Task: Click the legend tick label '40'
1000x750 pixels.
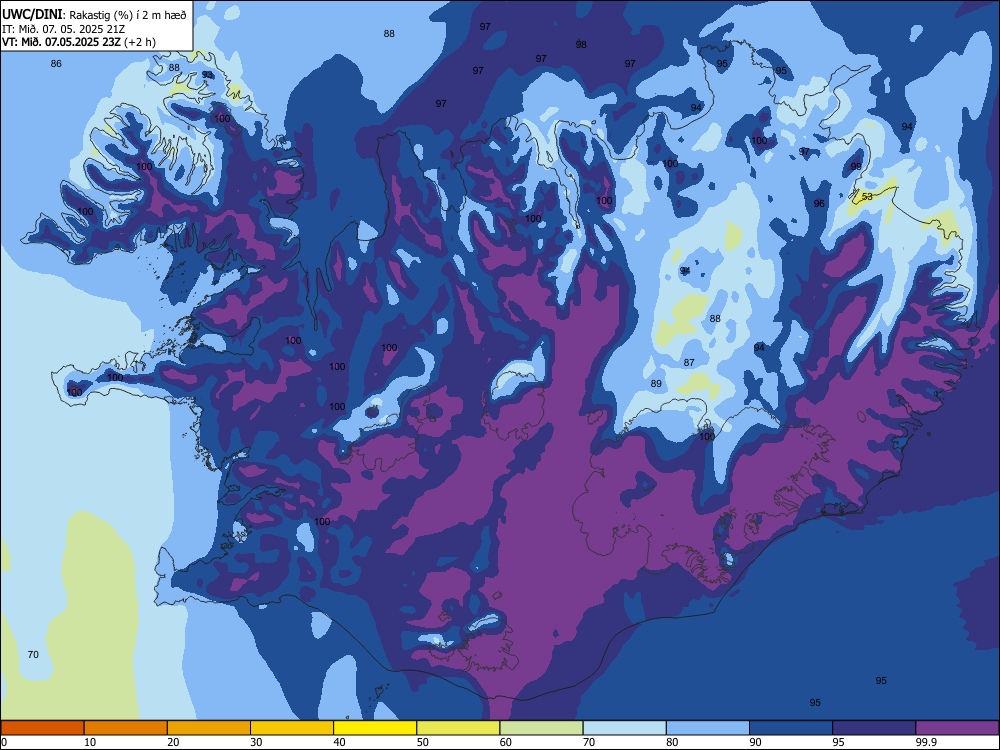Action: (x=340, y=742)
